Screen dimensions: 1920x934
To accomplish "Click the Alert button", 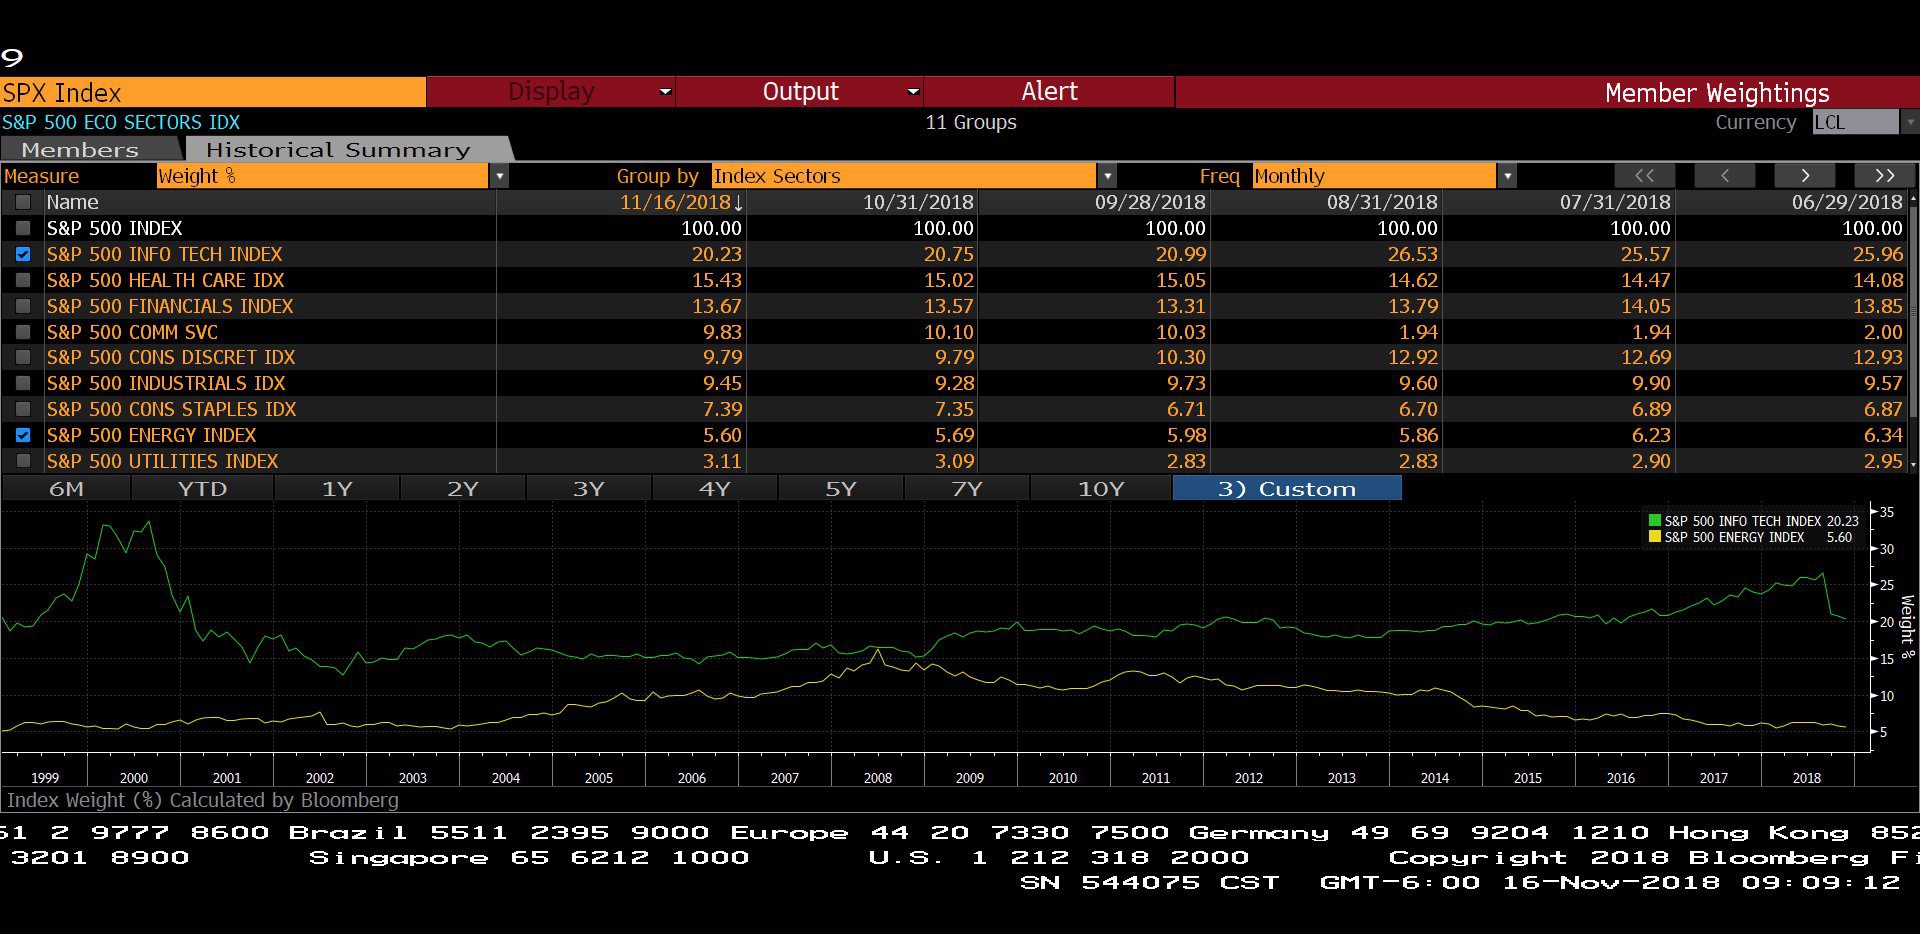I will 1049,92.
